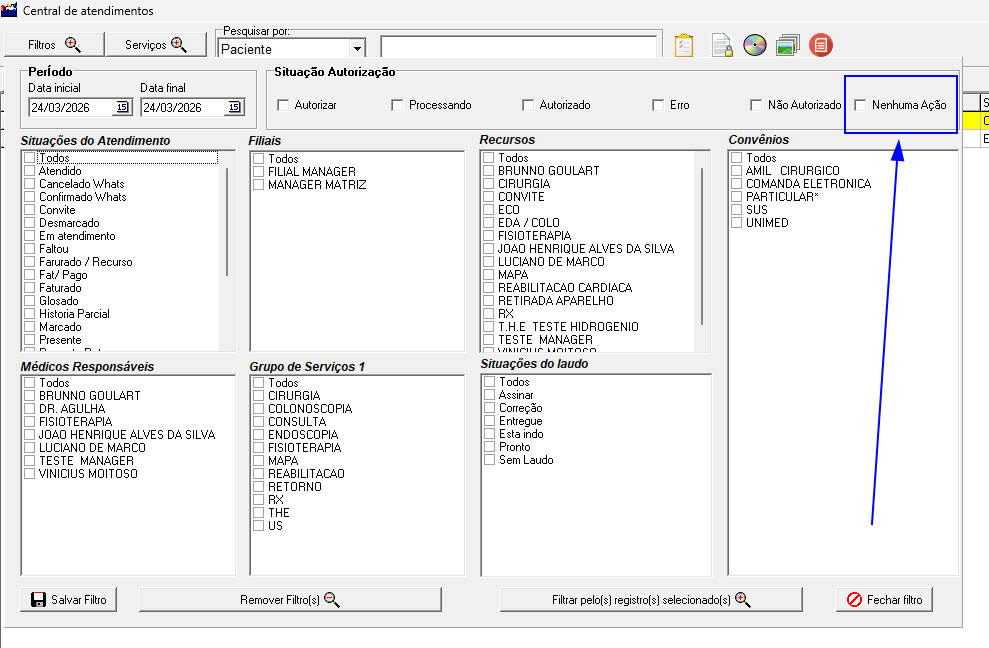Open the CD disc icon
This screenshot has width=989, height=648.
[754, 45]
